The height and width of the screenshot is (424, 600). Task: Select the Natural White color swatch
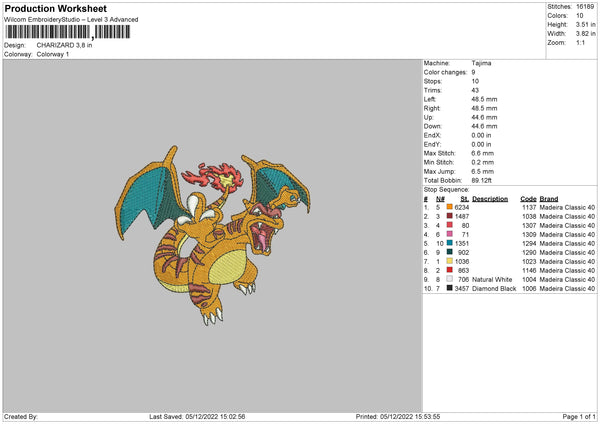click(450, 279)
